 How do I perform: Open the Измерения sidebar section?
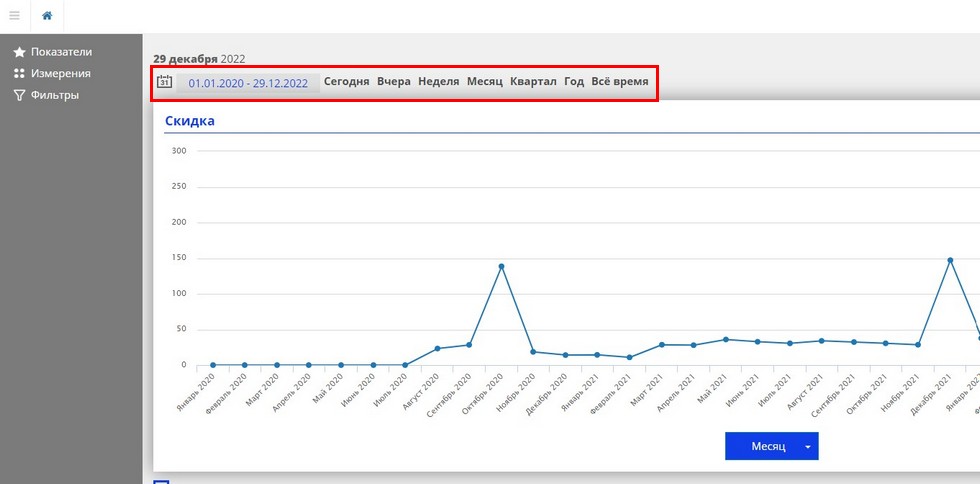[x=61, y=74]
